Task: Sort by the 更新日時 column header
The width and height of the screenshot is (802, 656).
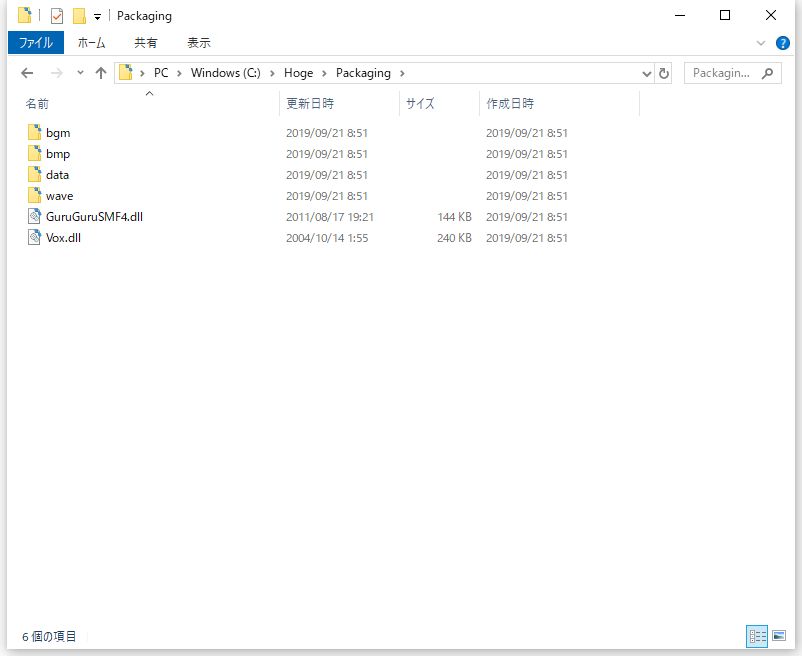Action: pyautogui.click(x=310, y=103)
